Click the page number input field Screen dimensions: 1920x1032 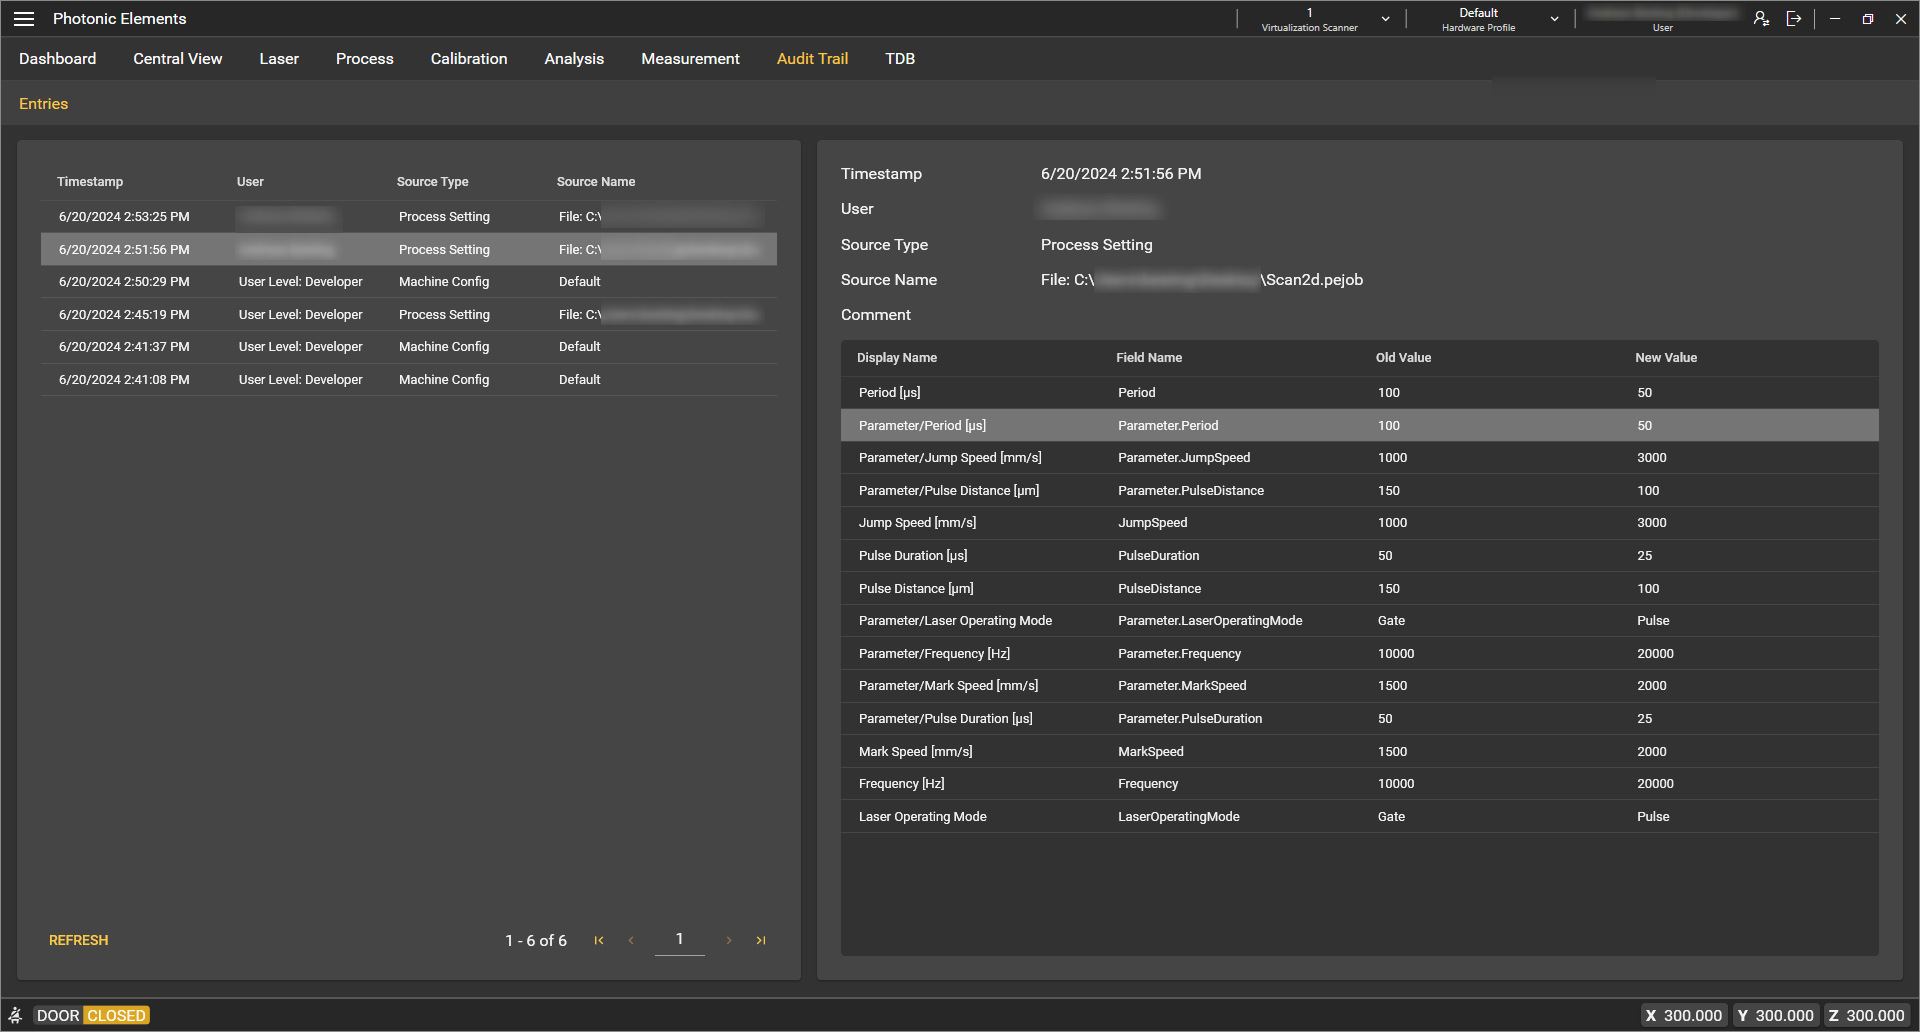(x=680, y=939)
